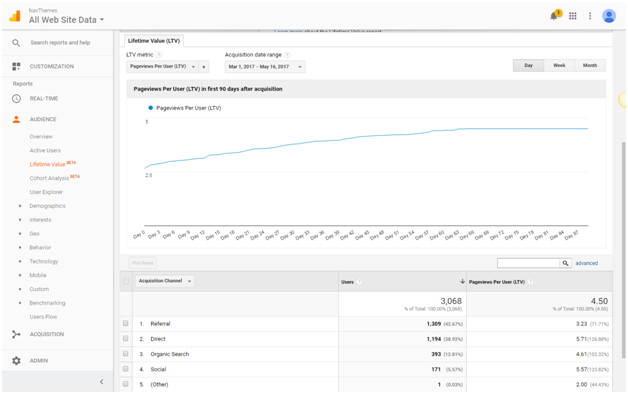Click the page vertical scrollbar

[623, 249]
